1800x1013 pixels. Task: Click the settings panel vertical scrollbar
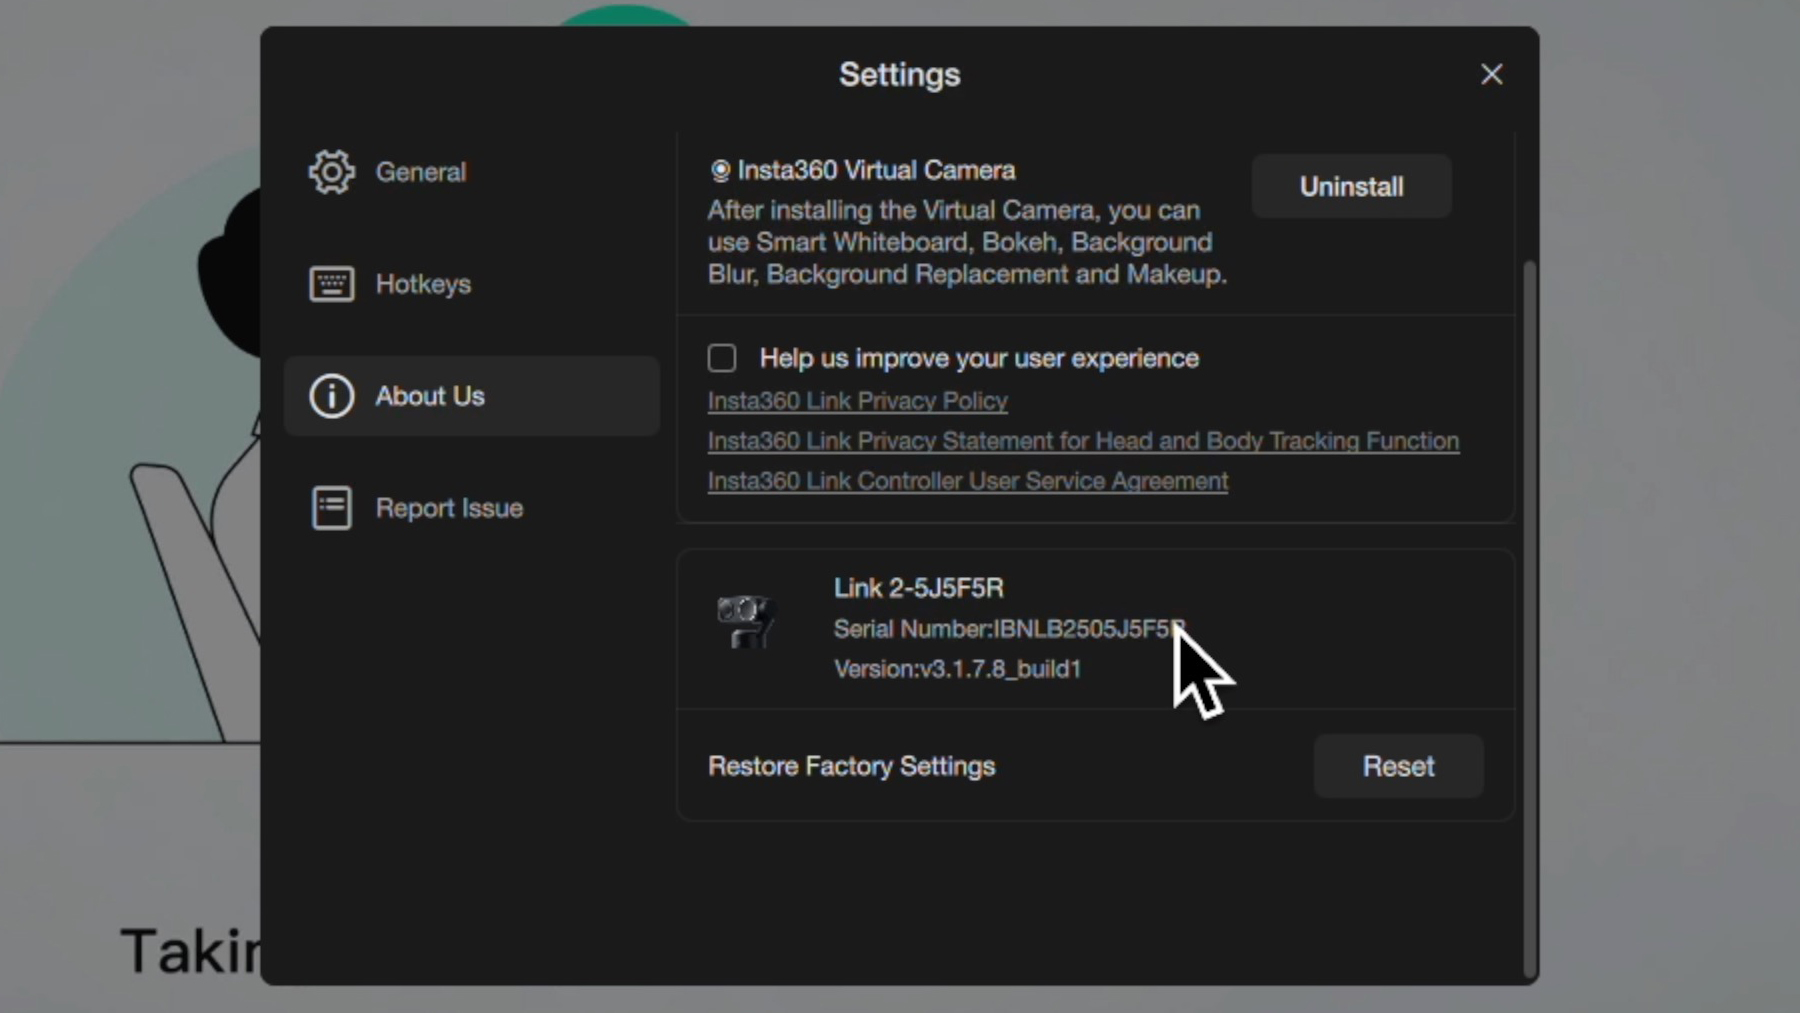click(x=1528, y=620)
